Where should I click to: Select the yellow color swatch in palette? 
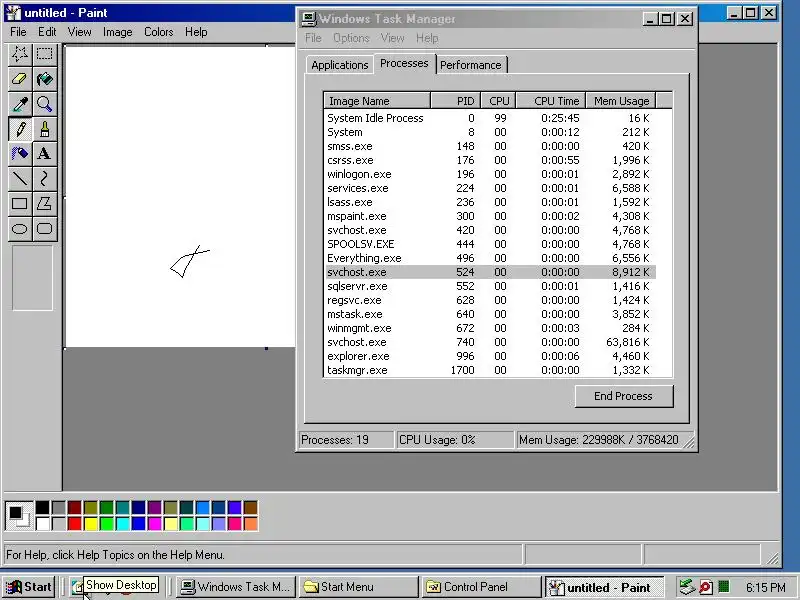[x=91, y=523]
